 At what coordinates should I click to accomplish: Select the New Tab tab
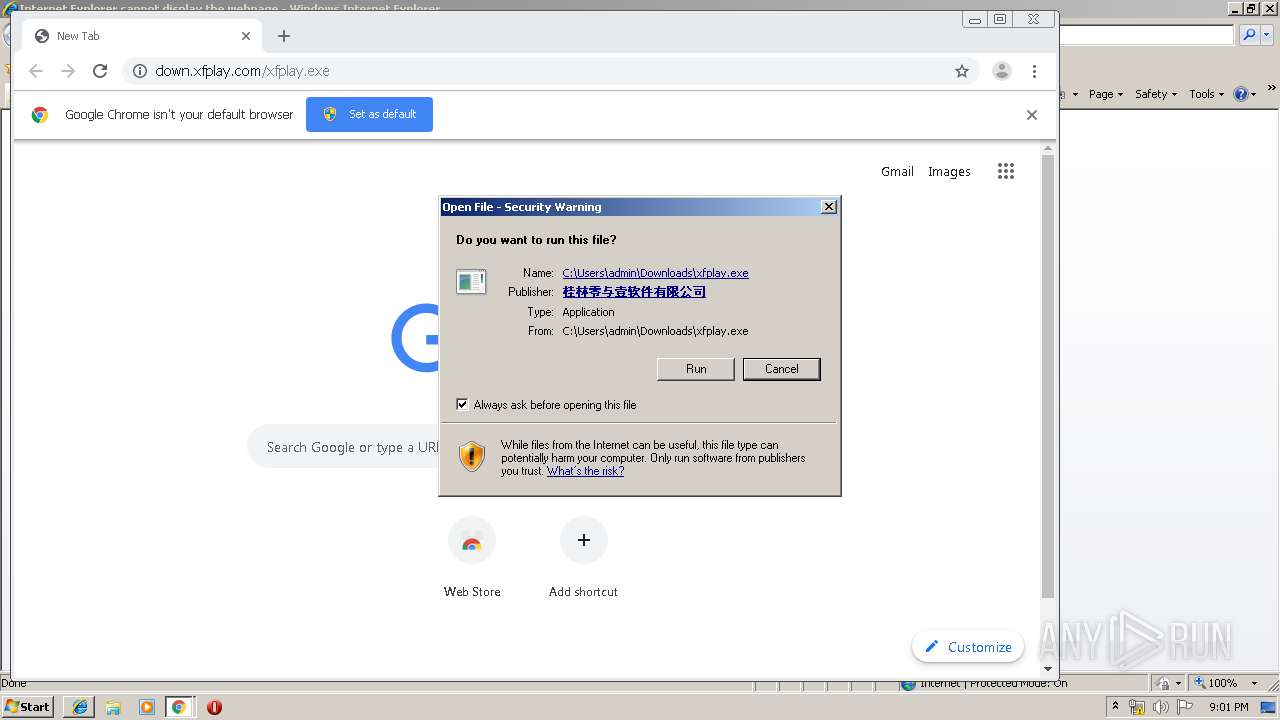(x=140, y=36)
